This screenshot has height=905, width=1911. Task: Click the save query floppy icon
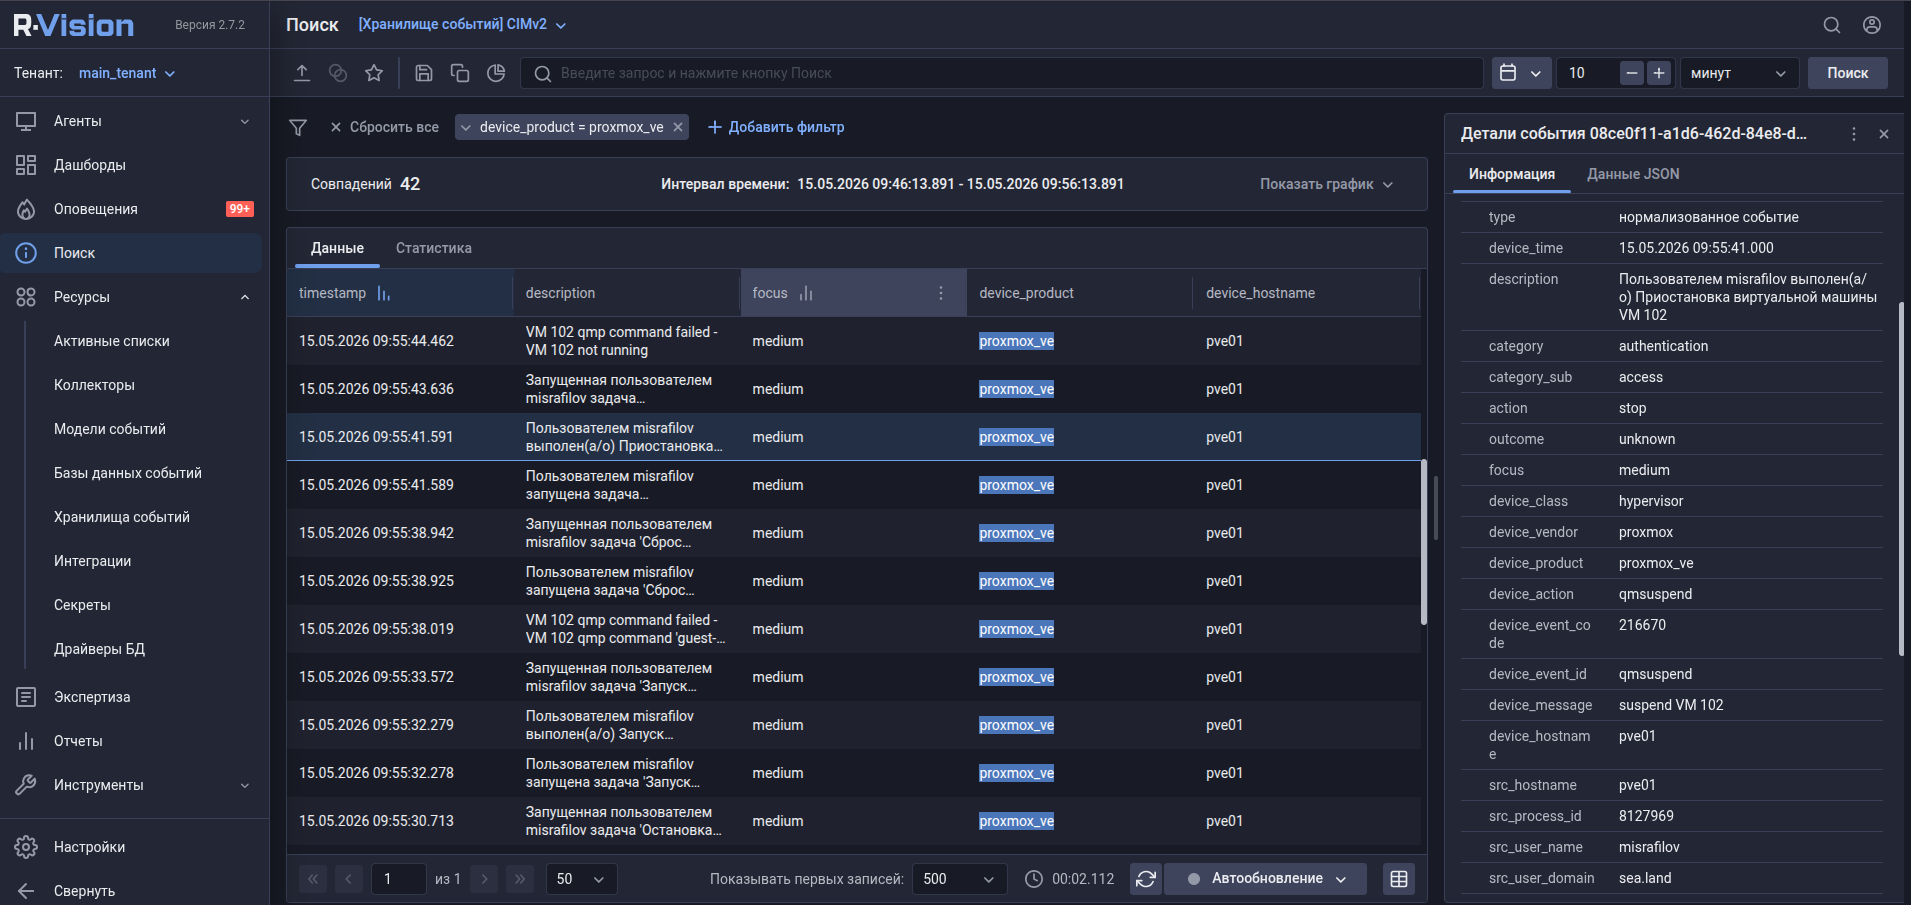424,73
